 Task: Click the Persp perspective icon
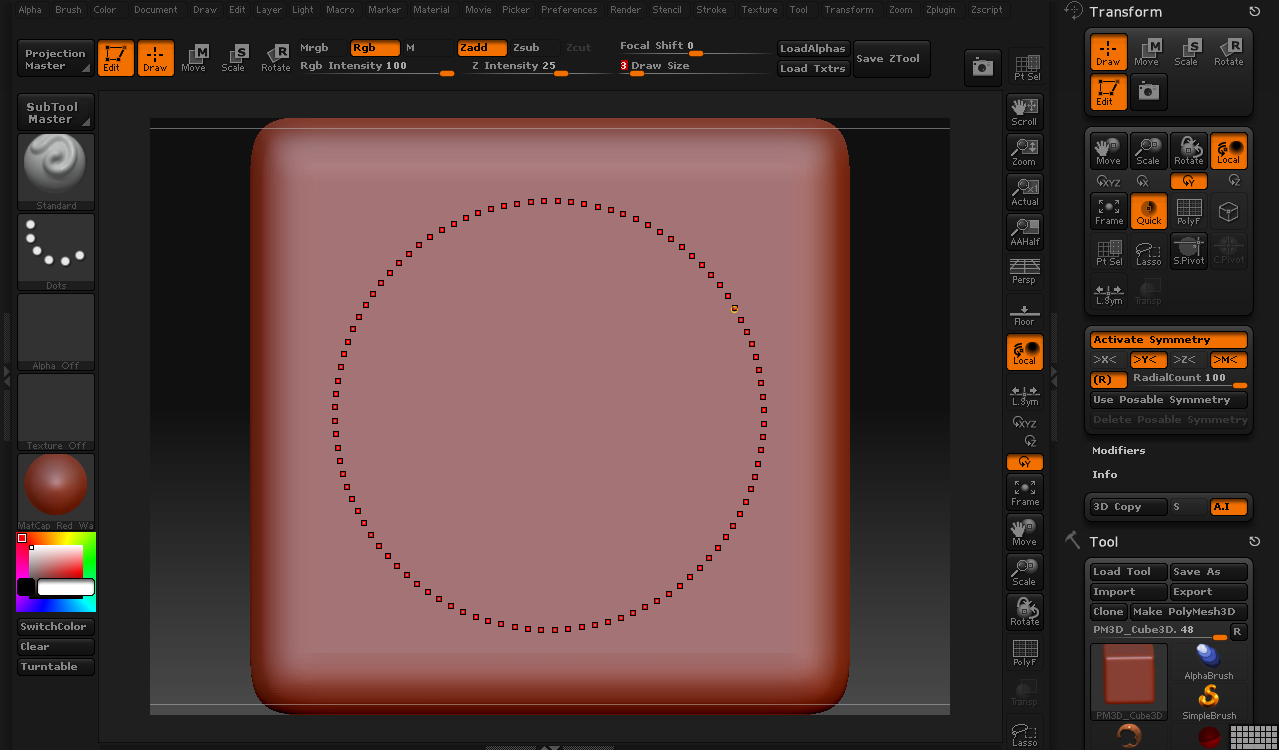1024,270
